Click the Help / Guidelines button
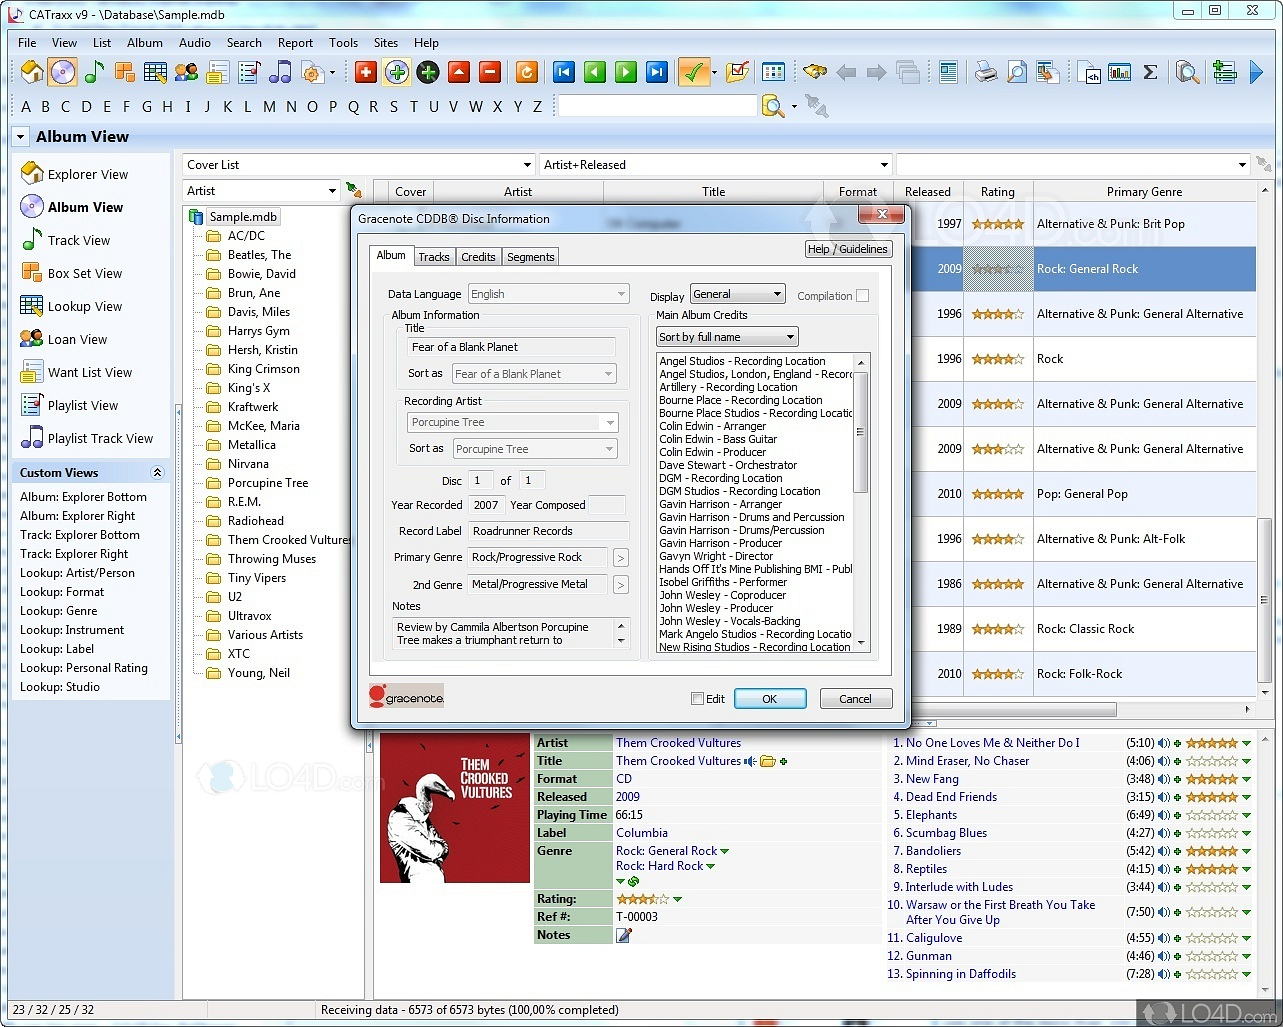Screen dimensions: 1283x1027 coord(846,249)
